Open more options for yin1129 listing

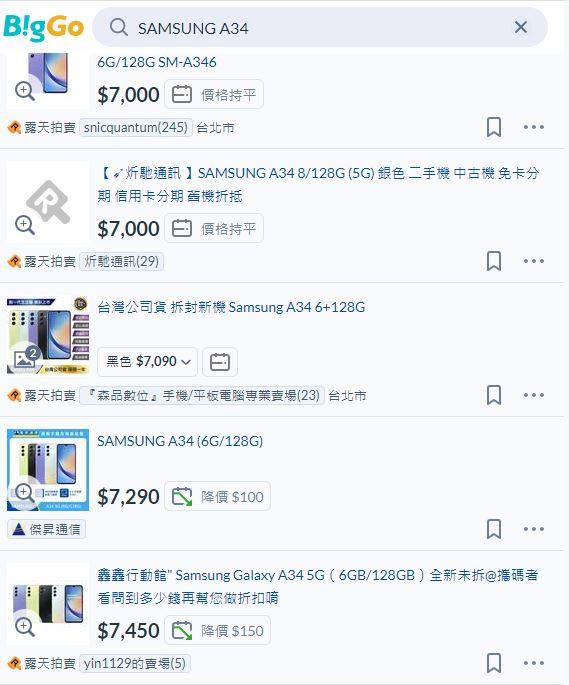click(x=534, y=663)
